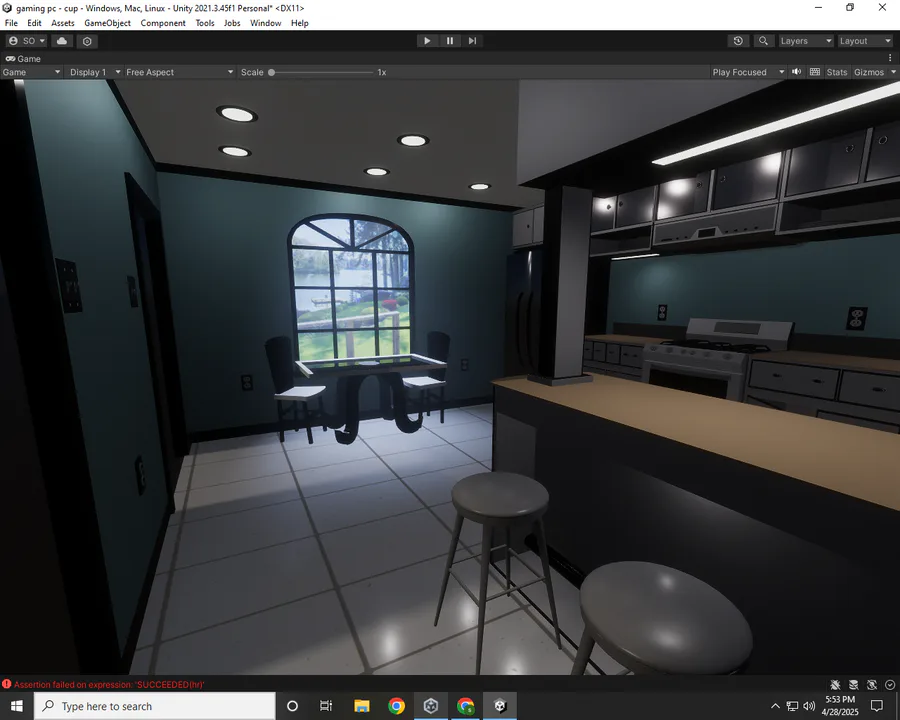Open the Windows Start button

(x=17, y=706)
